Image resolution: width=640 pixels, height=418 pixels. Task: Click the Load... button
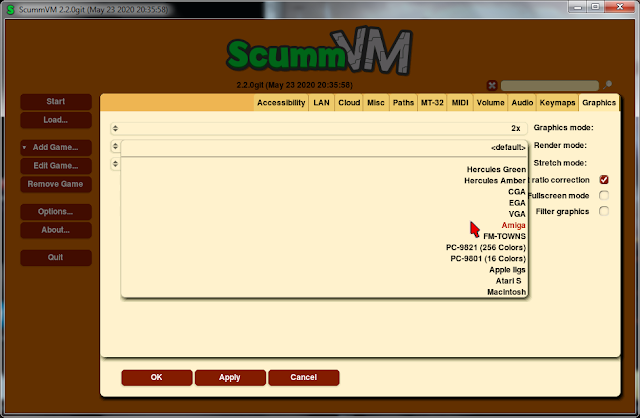pyautogui.click(x=56, y=120)
